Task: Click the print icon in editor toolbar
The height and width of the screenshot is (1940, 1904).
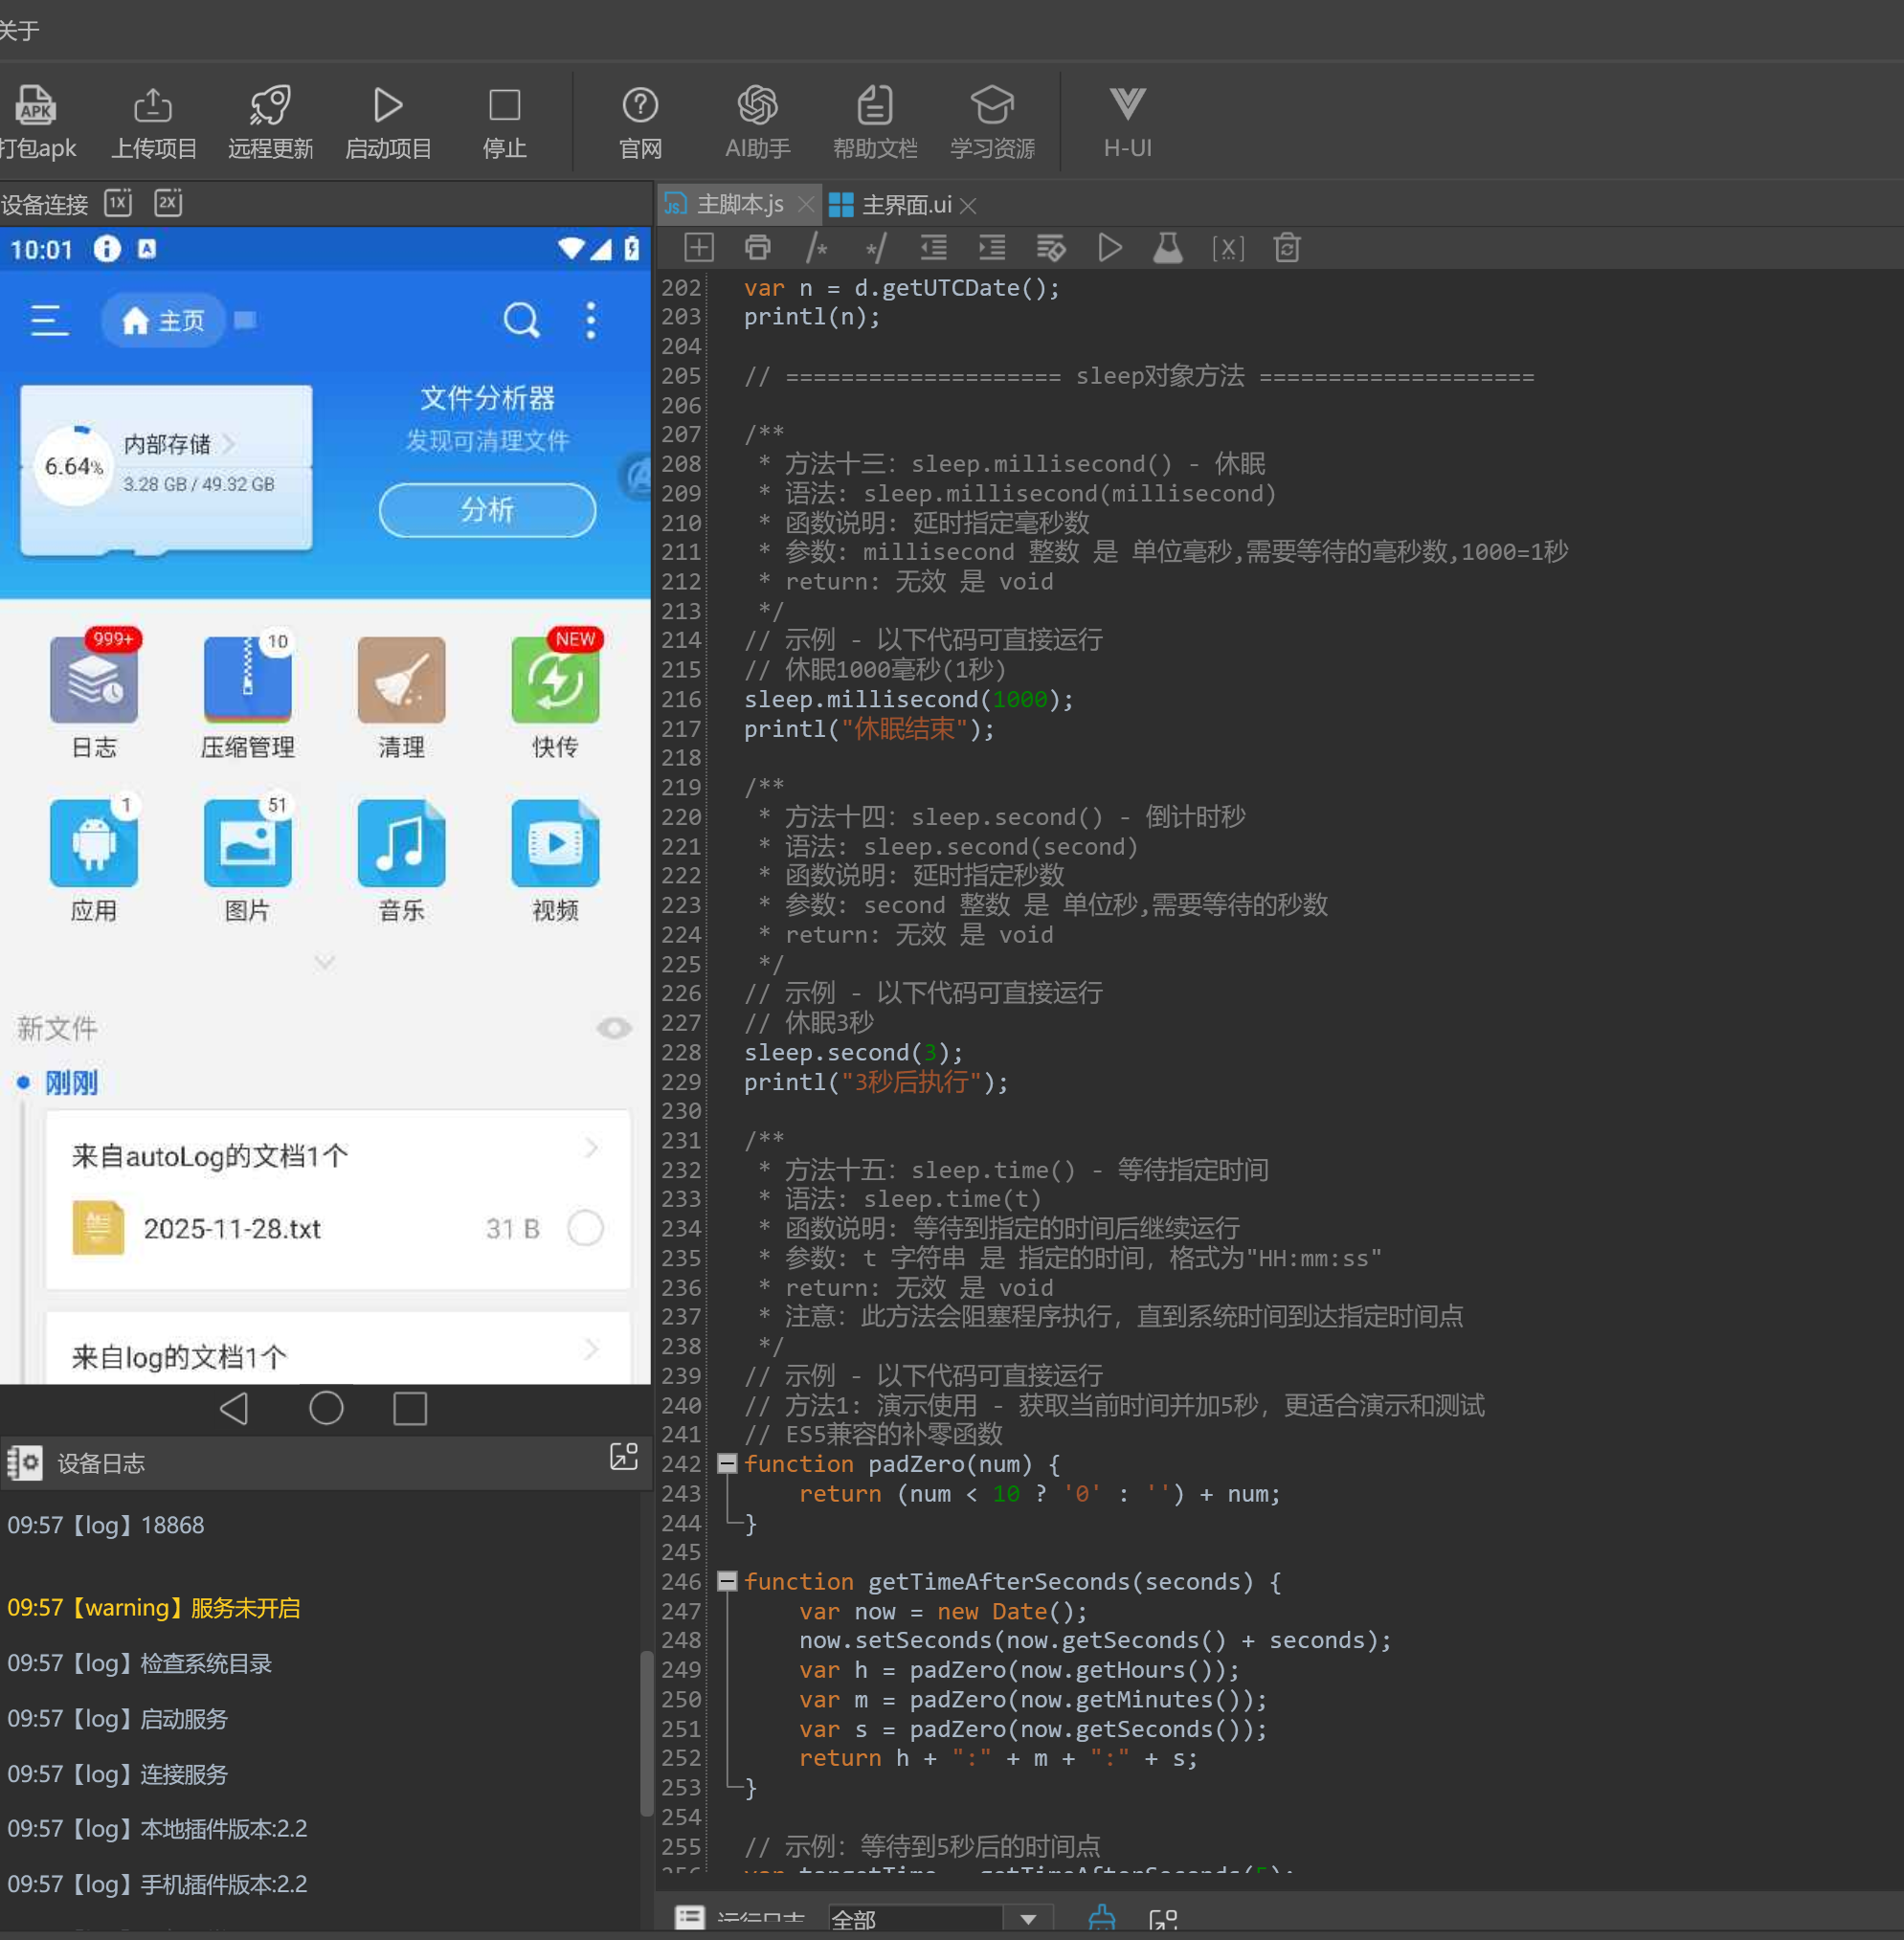Action: 758,247
